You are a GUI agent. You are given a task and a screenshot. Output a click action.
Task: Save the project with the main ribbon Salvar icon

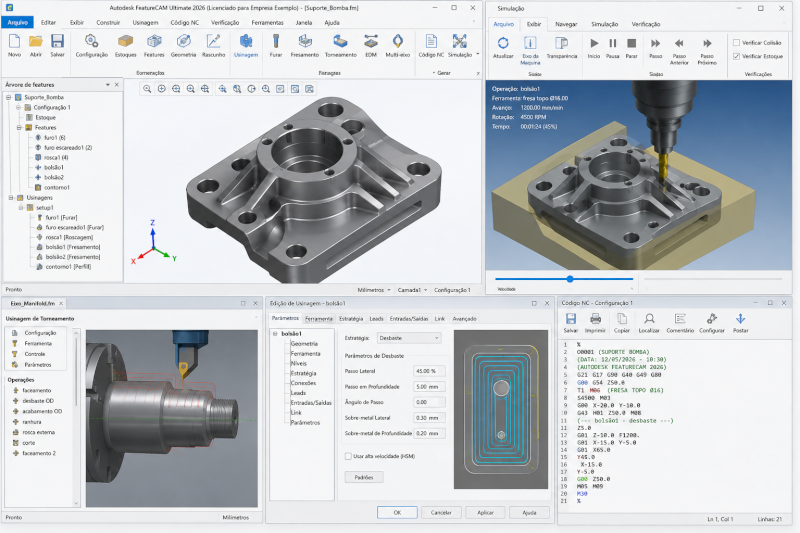[57, 41]
